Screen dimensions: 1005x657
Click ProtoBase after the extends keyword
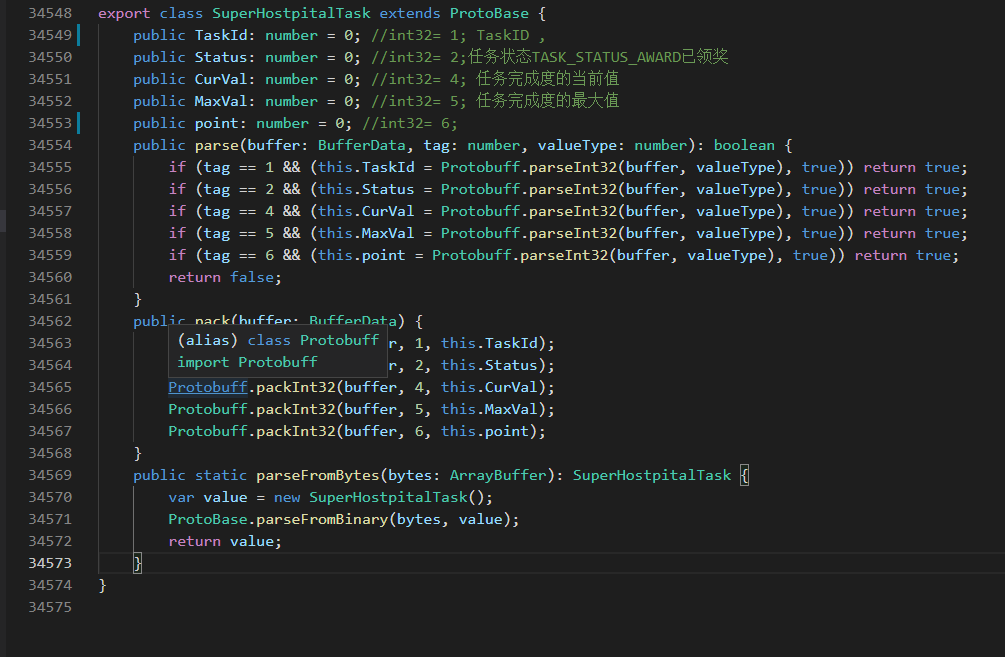click(x=489, y=13)
